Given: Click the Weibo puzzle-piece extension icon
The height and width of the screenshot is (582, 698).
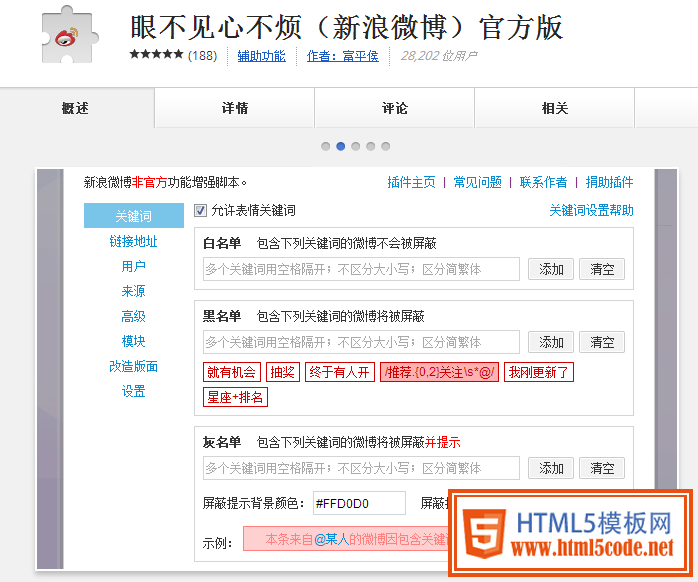Looking at the screenshot, I should coord(69,35).
